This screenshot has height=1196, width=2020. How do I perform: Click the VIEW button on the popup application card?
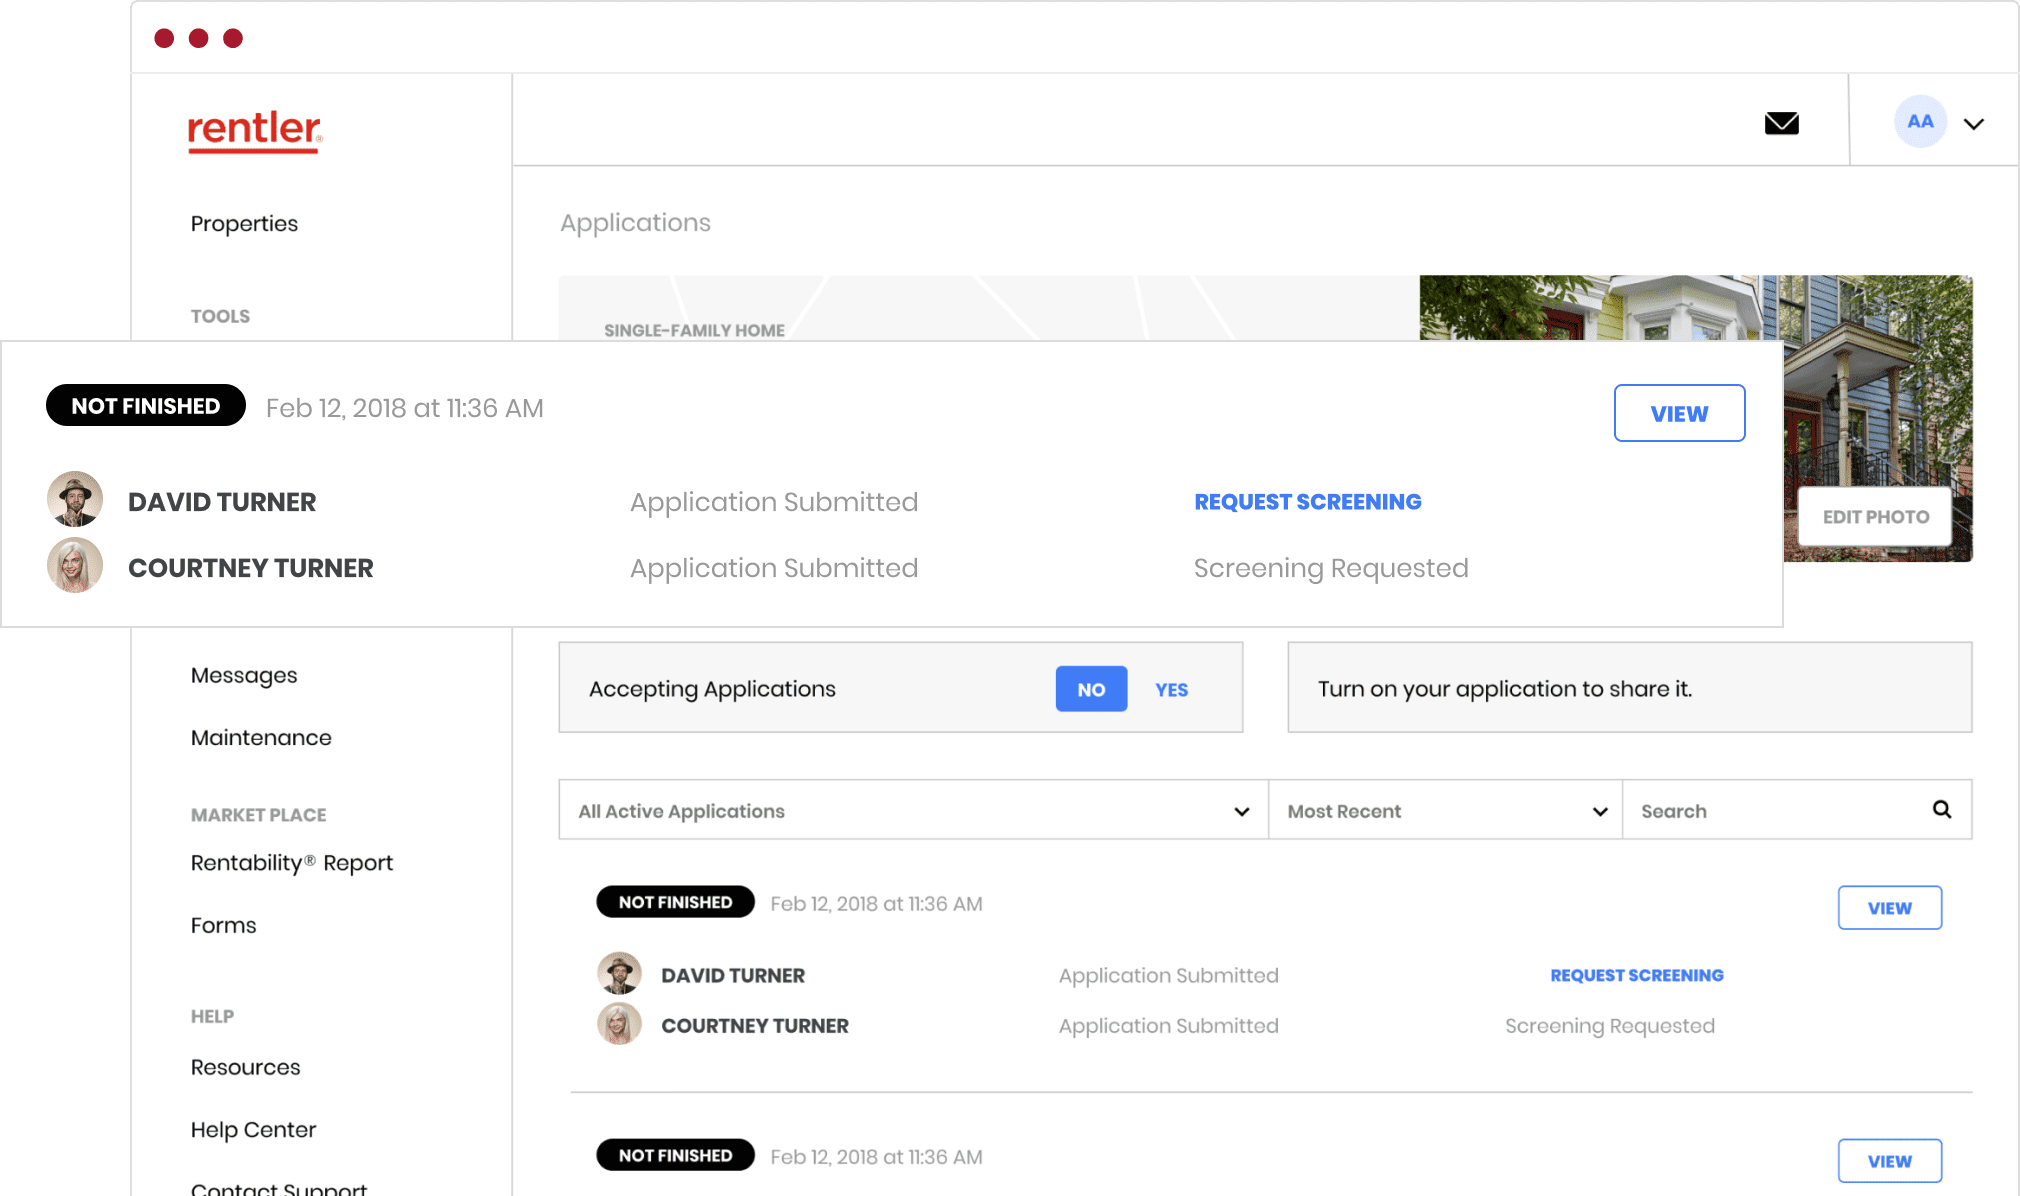coord(1679,413)
